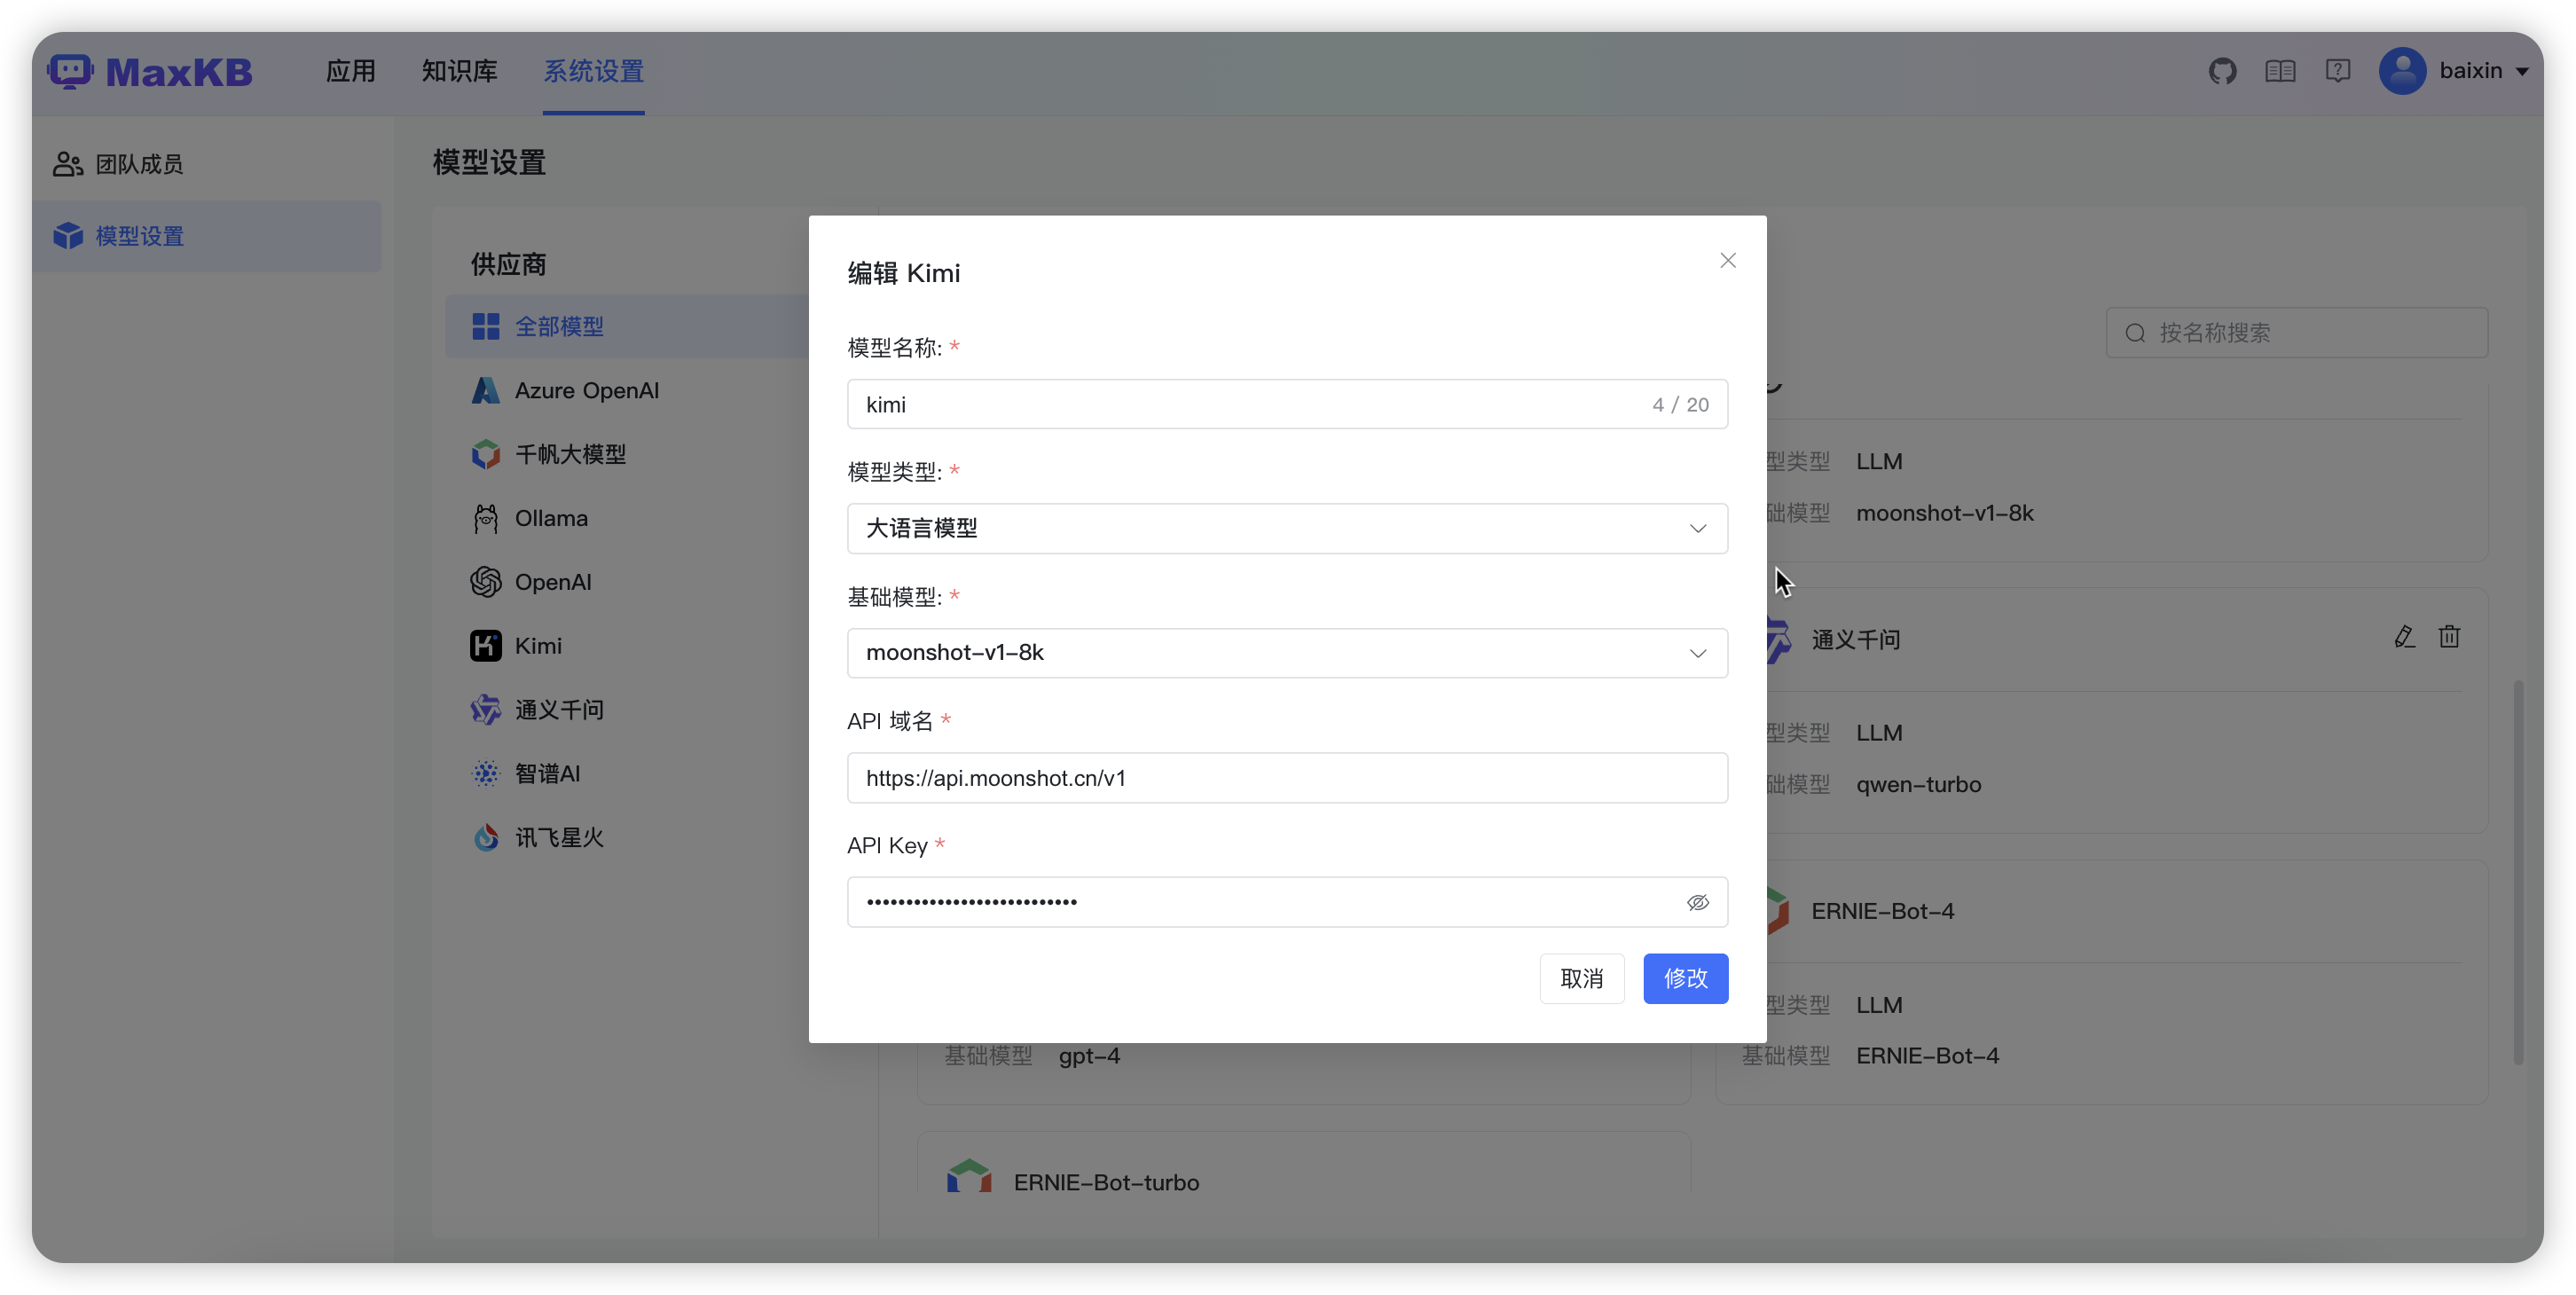Viewport: 2576px width, 1295px height.
Task: Open the 讯飞星火 provider section
Action: coord(560,837)
